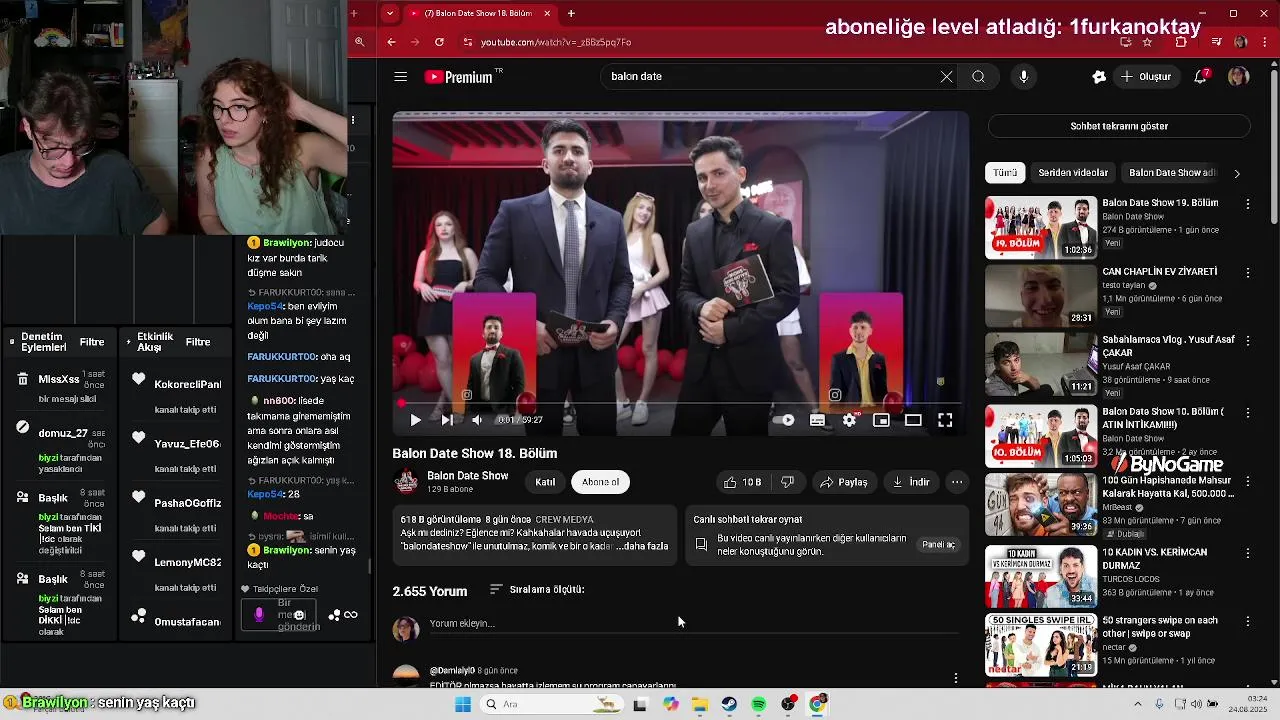The width and height of the screenshot is (1280, 720).
Task: Open the account avatar menu on YouTube
Action: (1239, 76)
